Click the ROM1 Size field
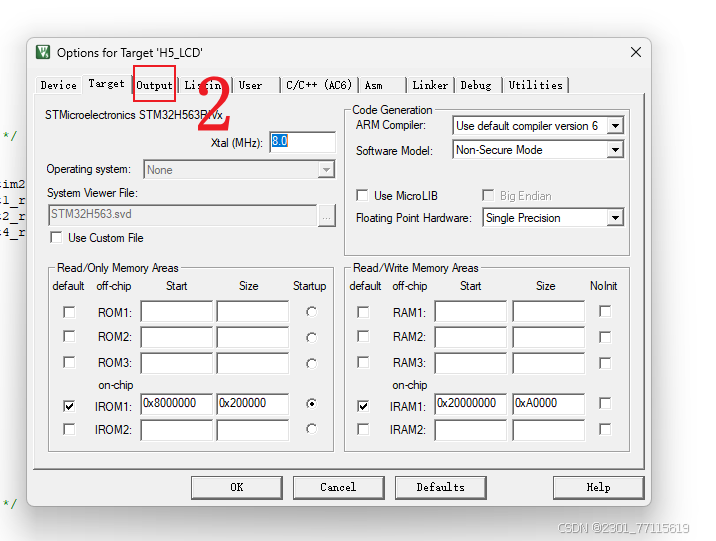The image size is (716, 541). pos(253,311)
